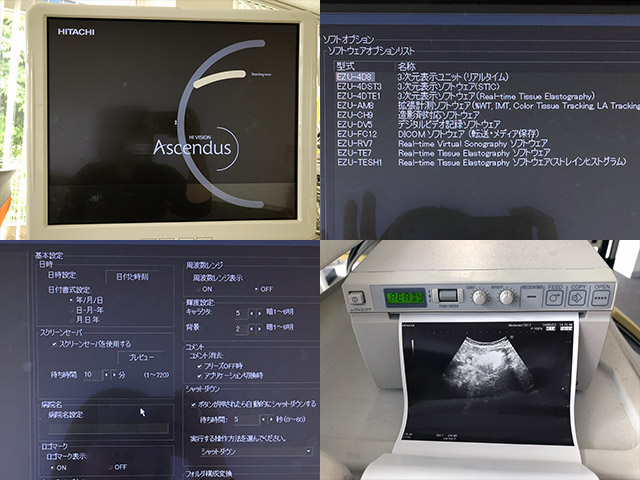Select the EZU-RV7 option row
This screenshot has width=640, height=480.
[488, 144]
